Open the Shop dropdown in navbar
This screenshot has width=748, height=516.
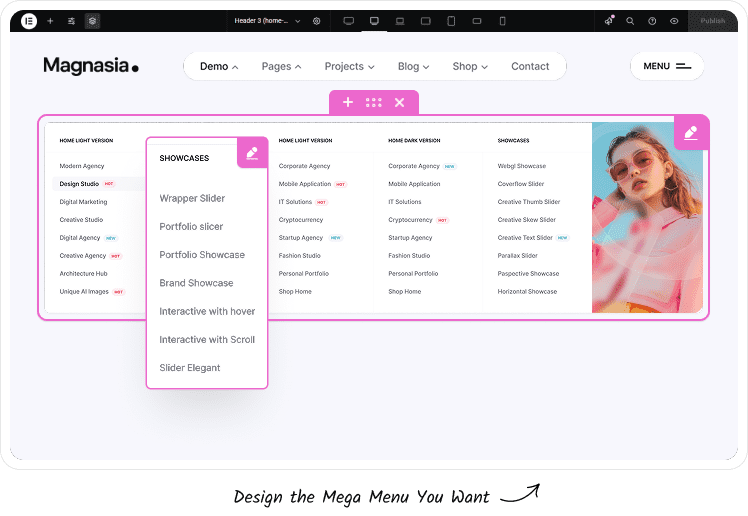pos(470,67)
